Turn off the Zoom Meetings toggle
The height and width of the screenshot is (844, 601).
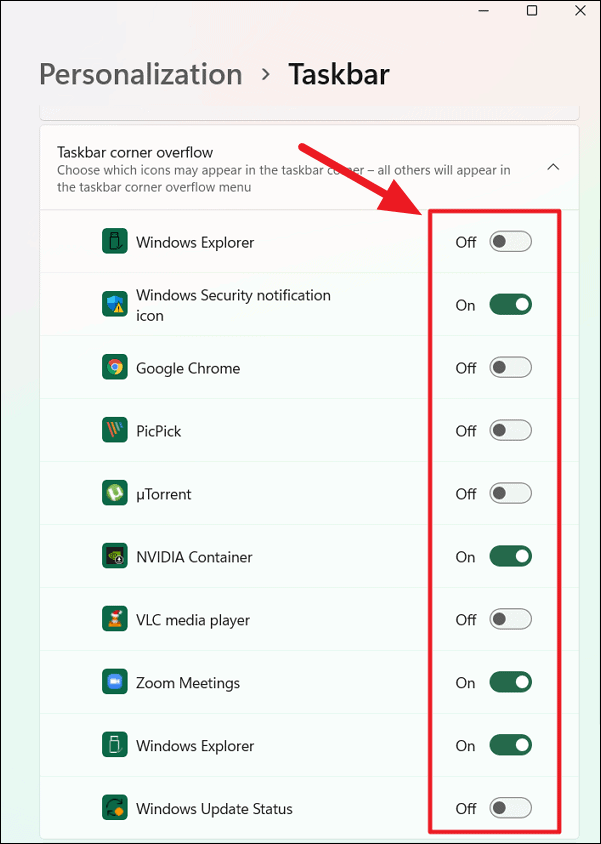510,683
